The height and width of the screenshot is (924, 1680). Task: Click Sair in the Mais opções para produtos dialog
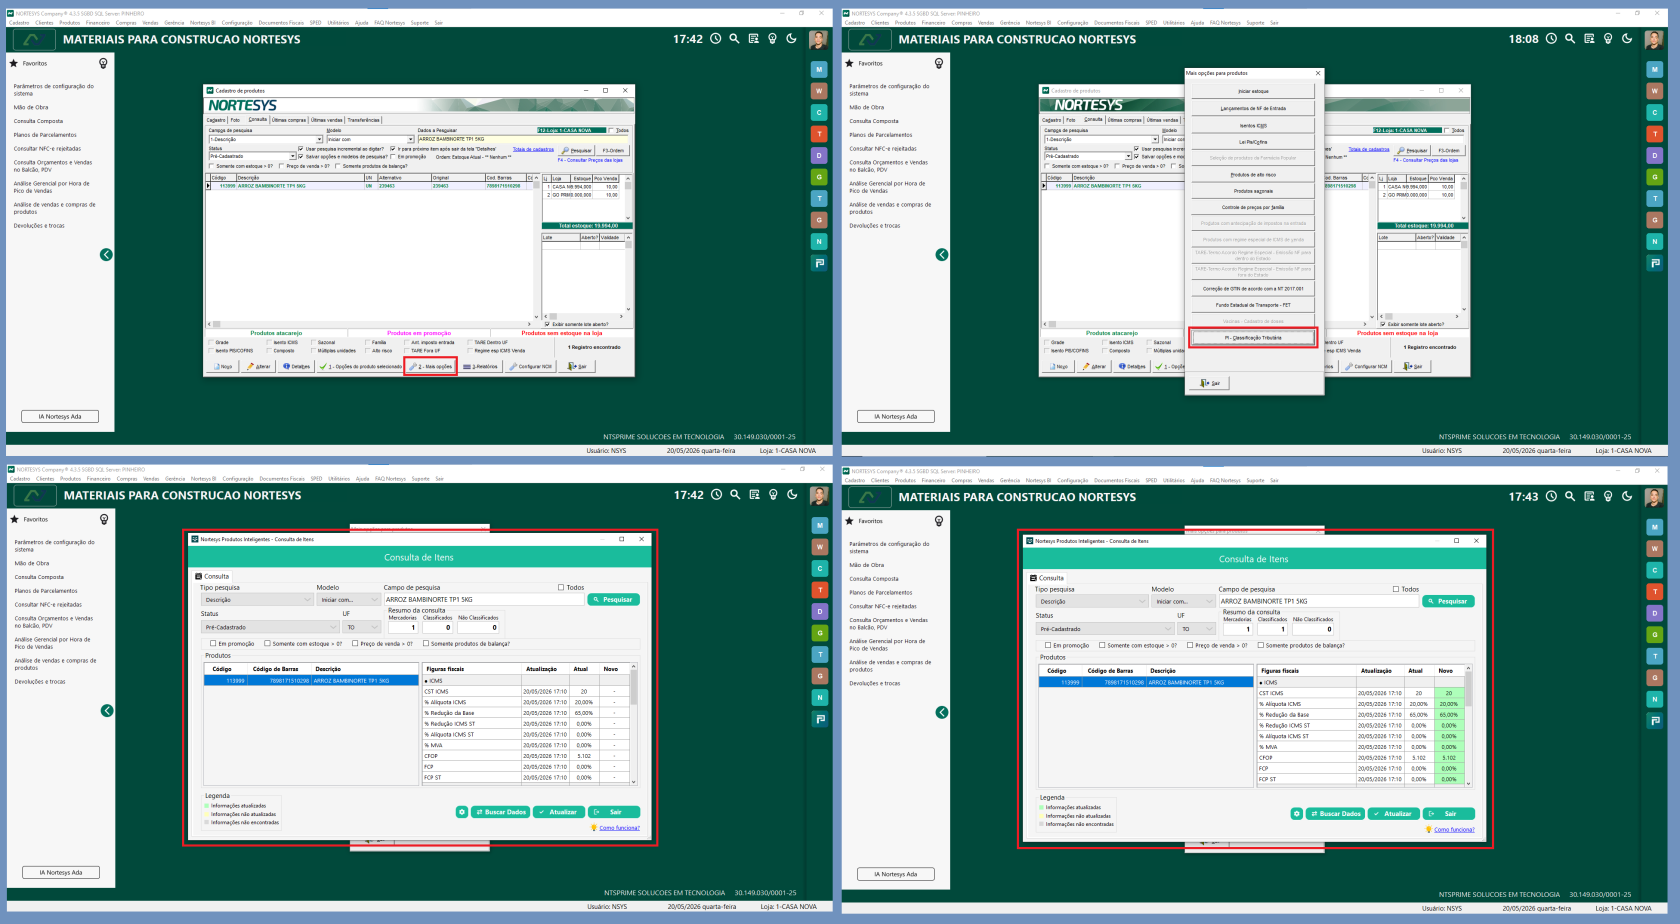(1211, 383)
